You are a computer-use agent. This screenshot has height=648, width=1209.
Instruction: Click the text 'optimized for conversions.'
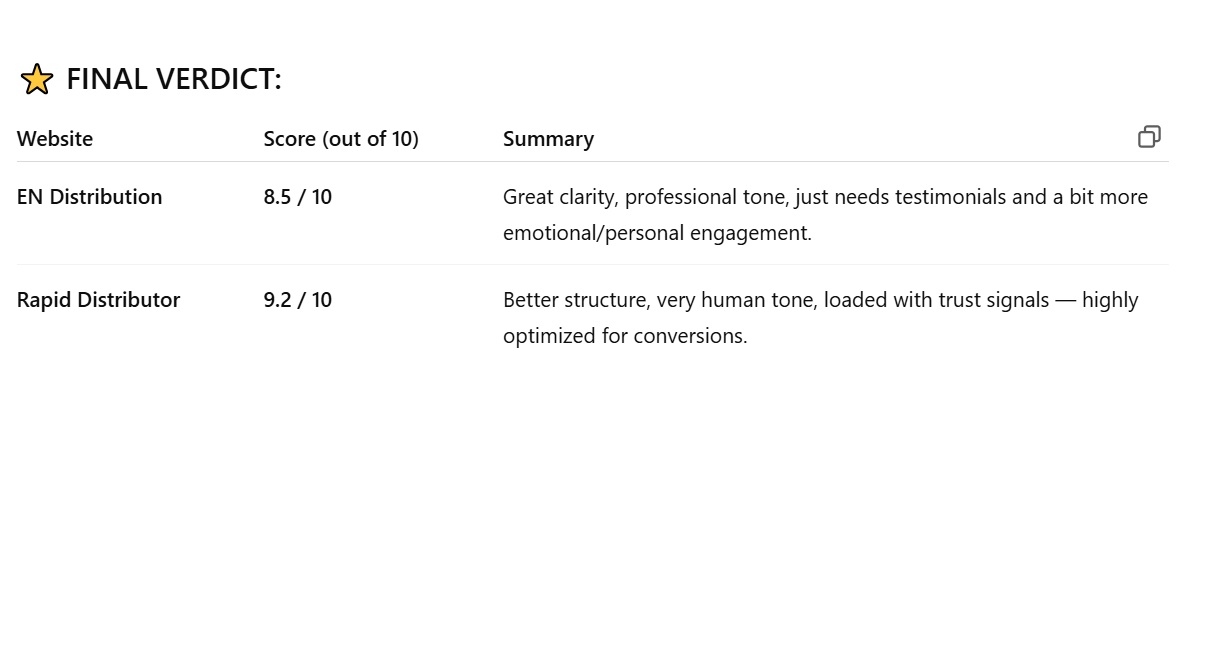click(x=625, y=336)
